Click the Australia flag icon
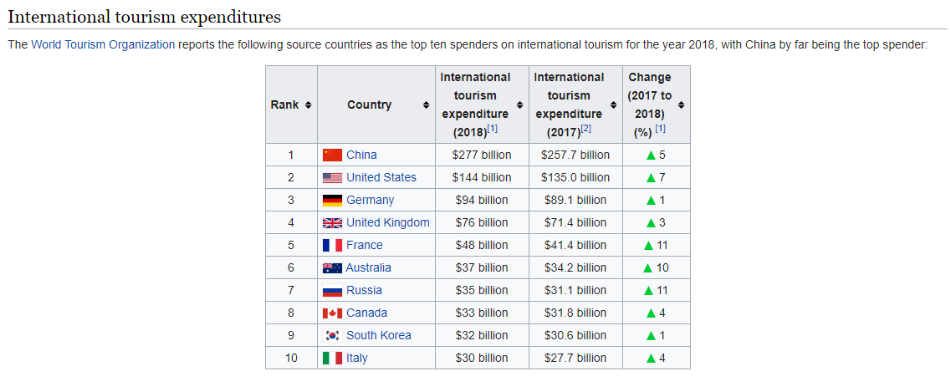Image resolution: width=950 pixels, height=381 pixels. click(332, 268)
